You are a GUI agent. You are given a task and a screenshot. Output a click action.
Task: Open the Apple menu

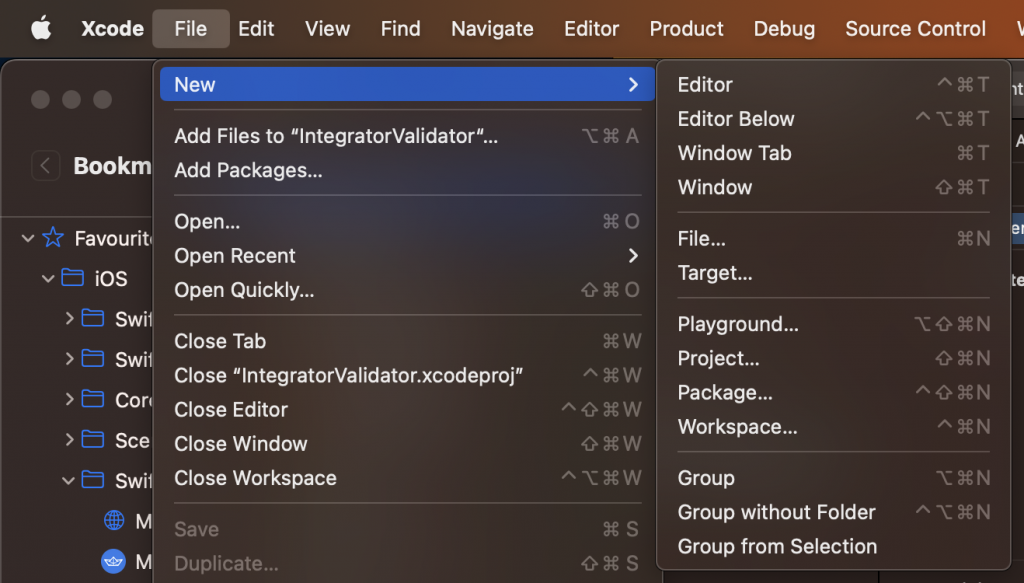pyautogui.click(x=41, y=29)
